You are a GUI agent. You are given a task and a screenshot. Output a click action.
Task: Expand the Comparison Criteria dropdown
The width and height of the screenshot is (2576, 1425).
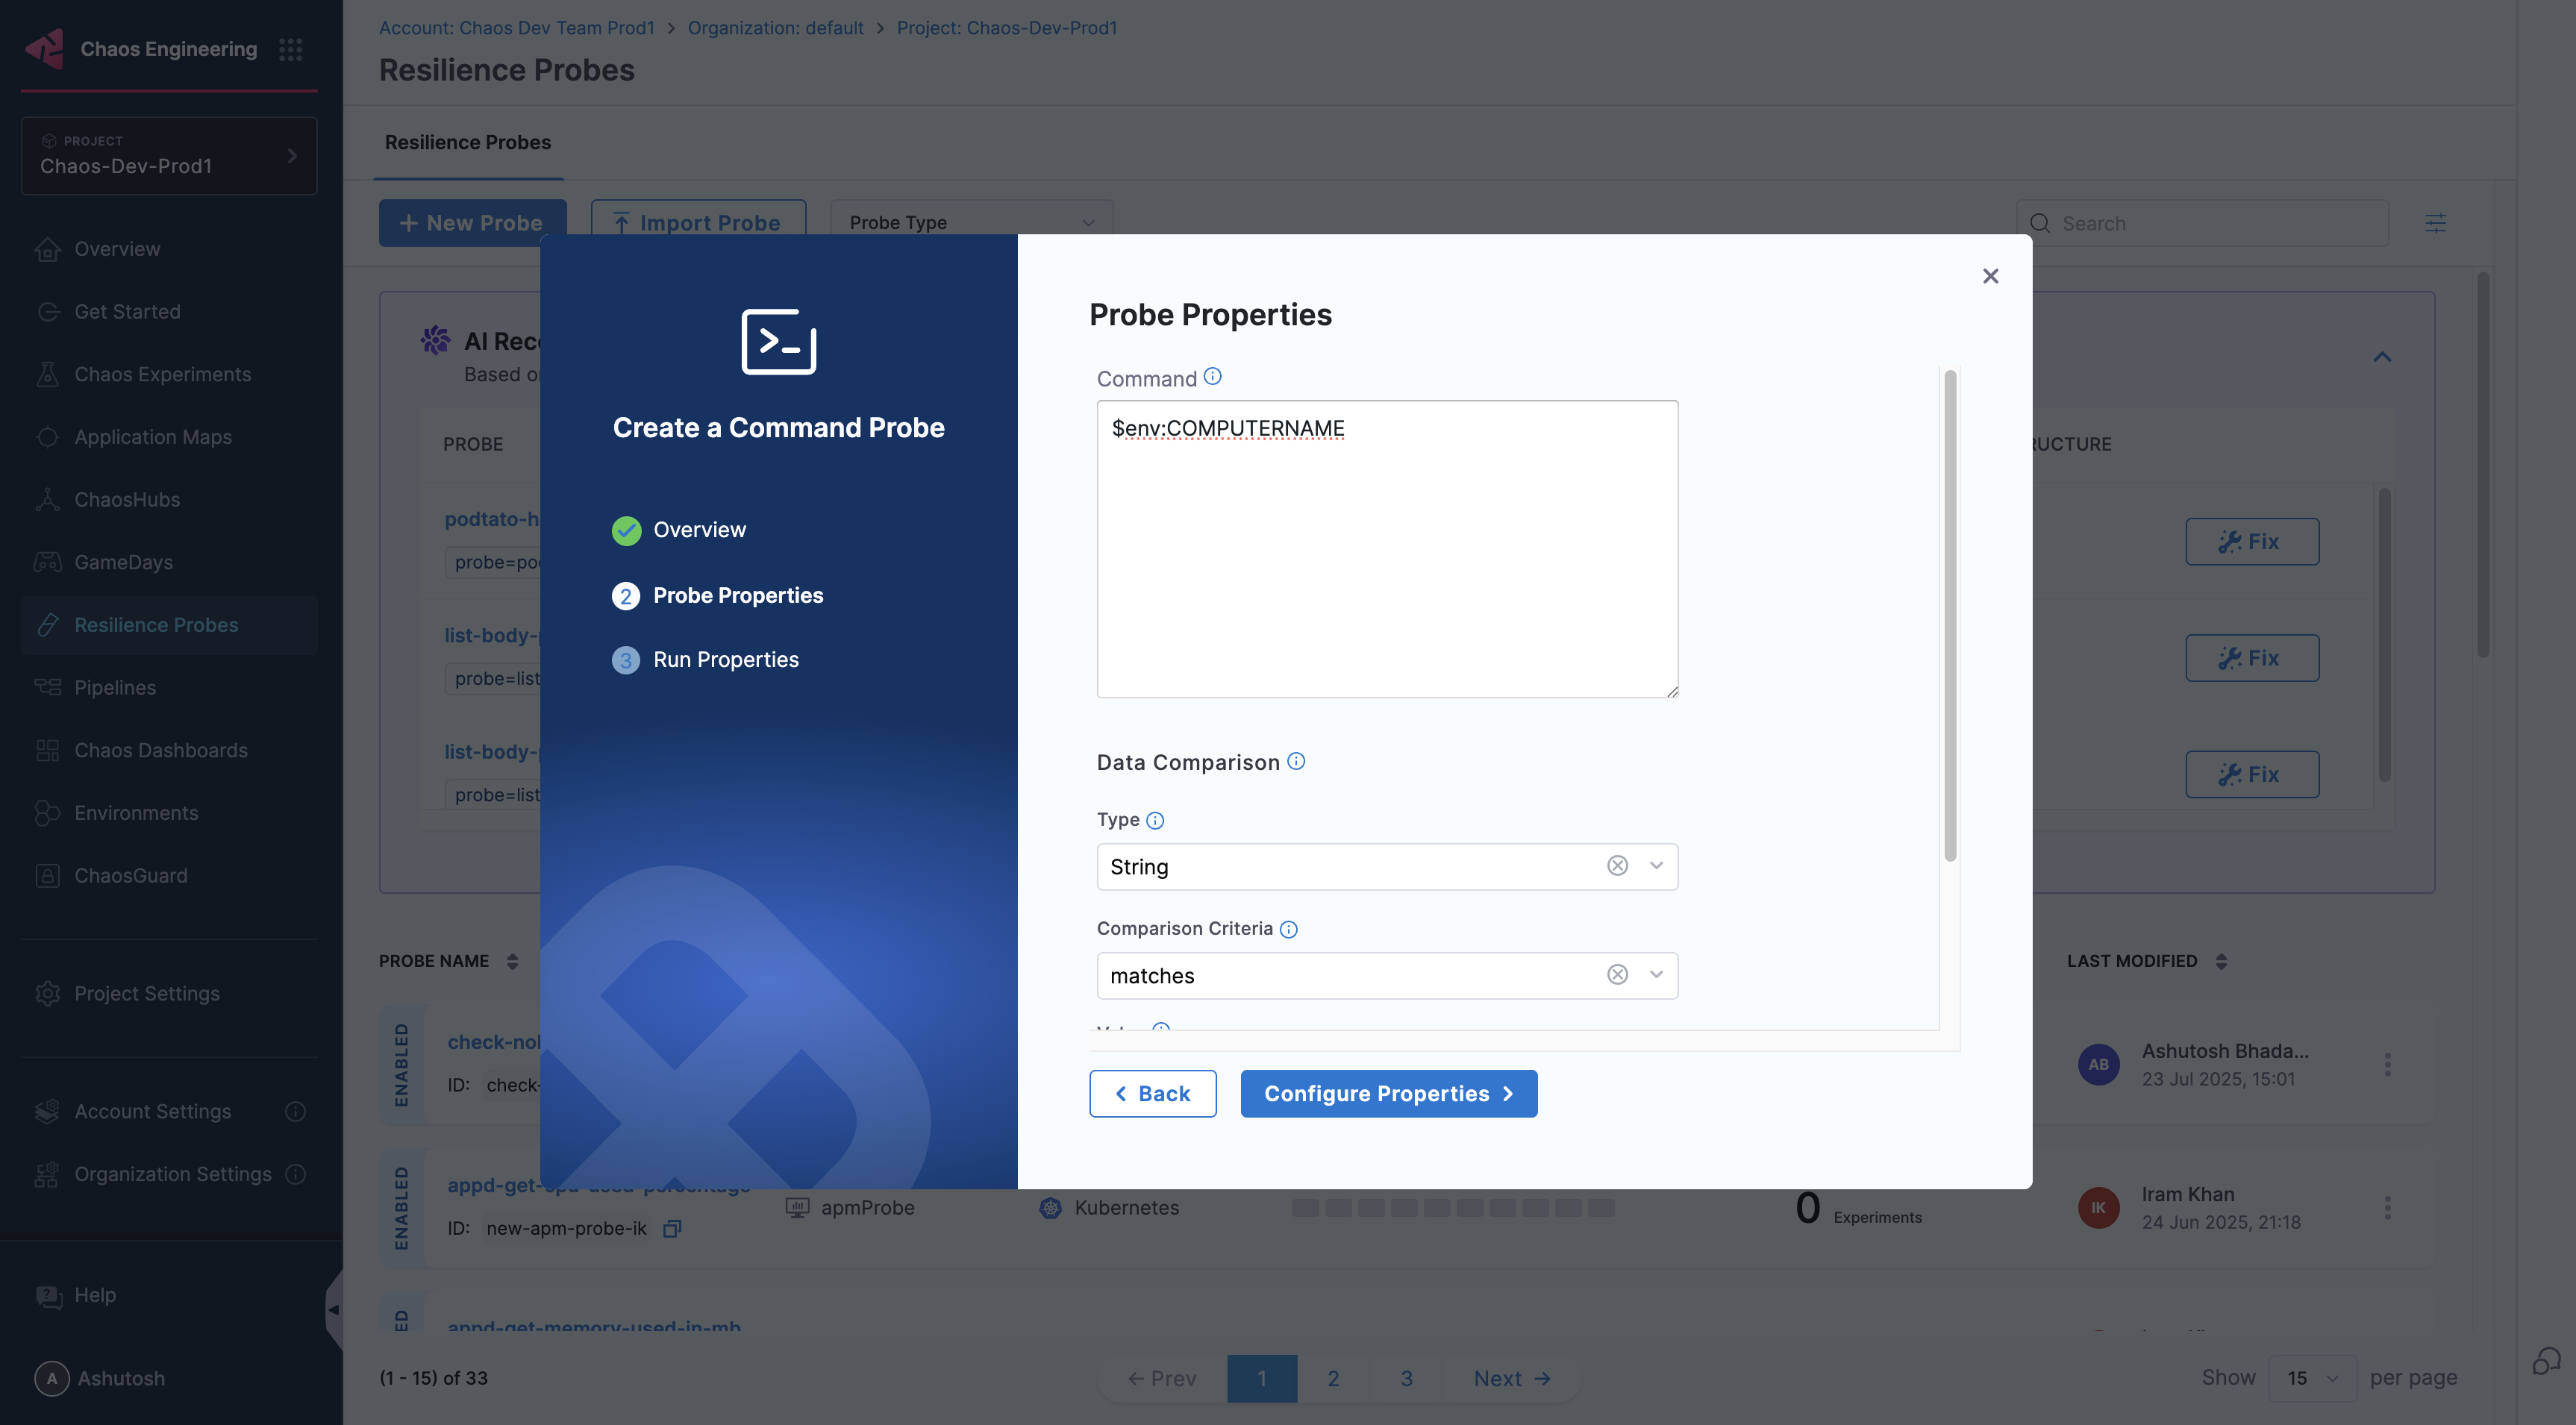(1656, 975)
